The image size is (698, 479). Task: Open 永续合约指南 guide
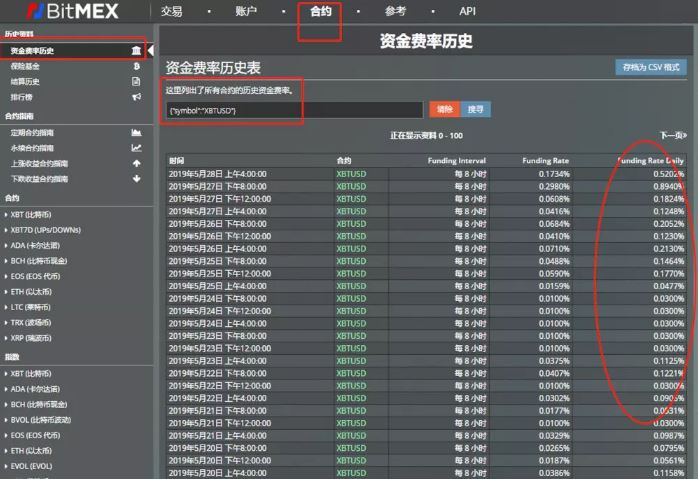click(32, 148)
